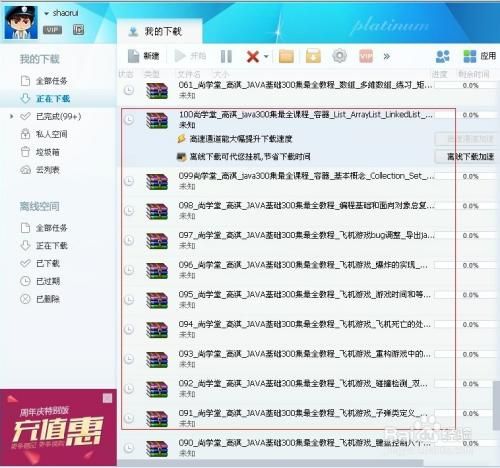The height and width of the screenshot is (468, 500).
Task: Click the VIP badge under username
Action: [52, 30]
